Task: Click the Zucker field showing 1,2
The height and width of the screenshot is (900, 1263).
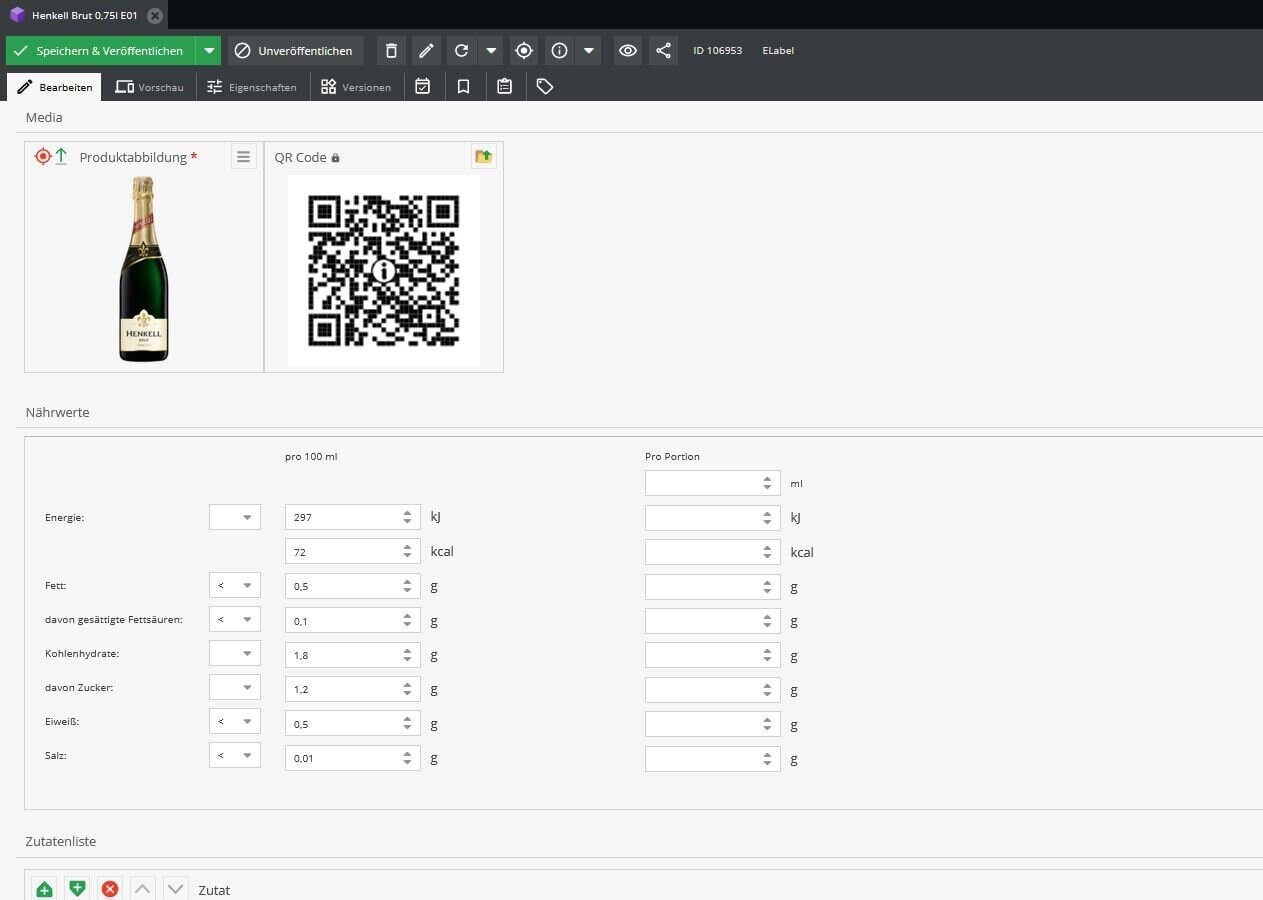Action: [353, 689]
